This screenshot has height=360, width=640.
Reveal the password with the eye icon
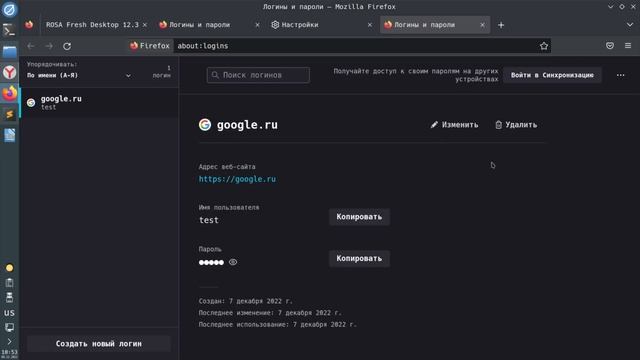pyautogui.click(x=233, y=262)
